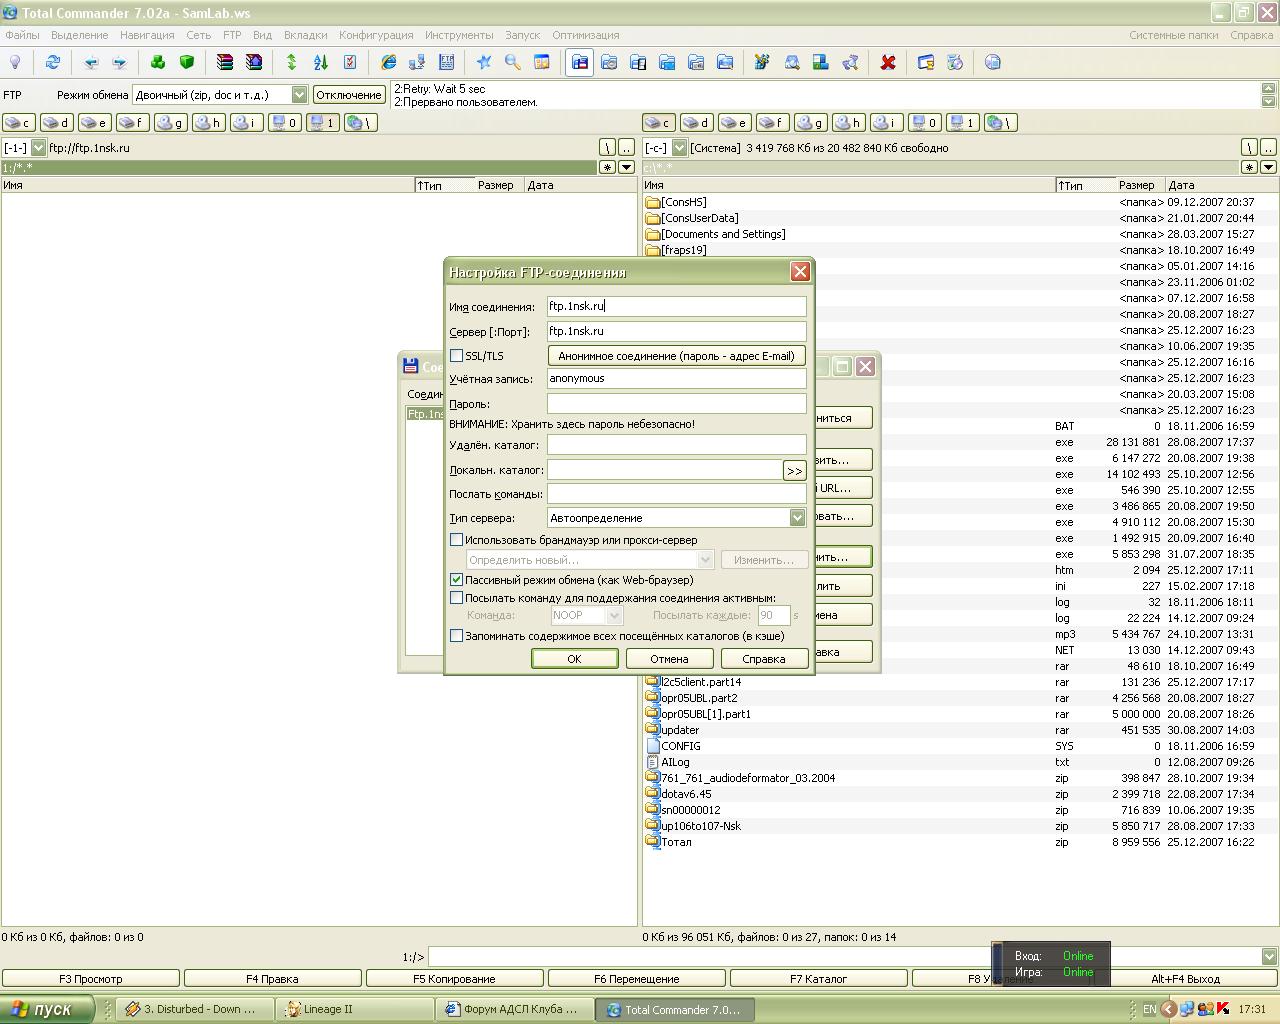This screenshot has width=1280, height=1024.
Task: Open the transfer mode dropdown (Двоичный)
Action: coord(299,94)
